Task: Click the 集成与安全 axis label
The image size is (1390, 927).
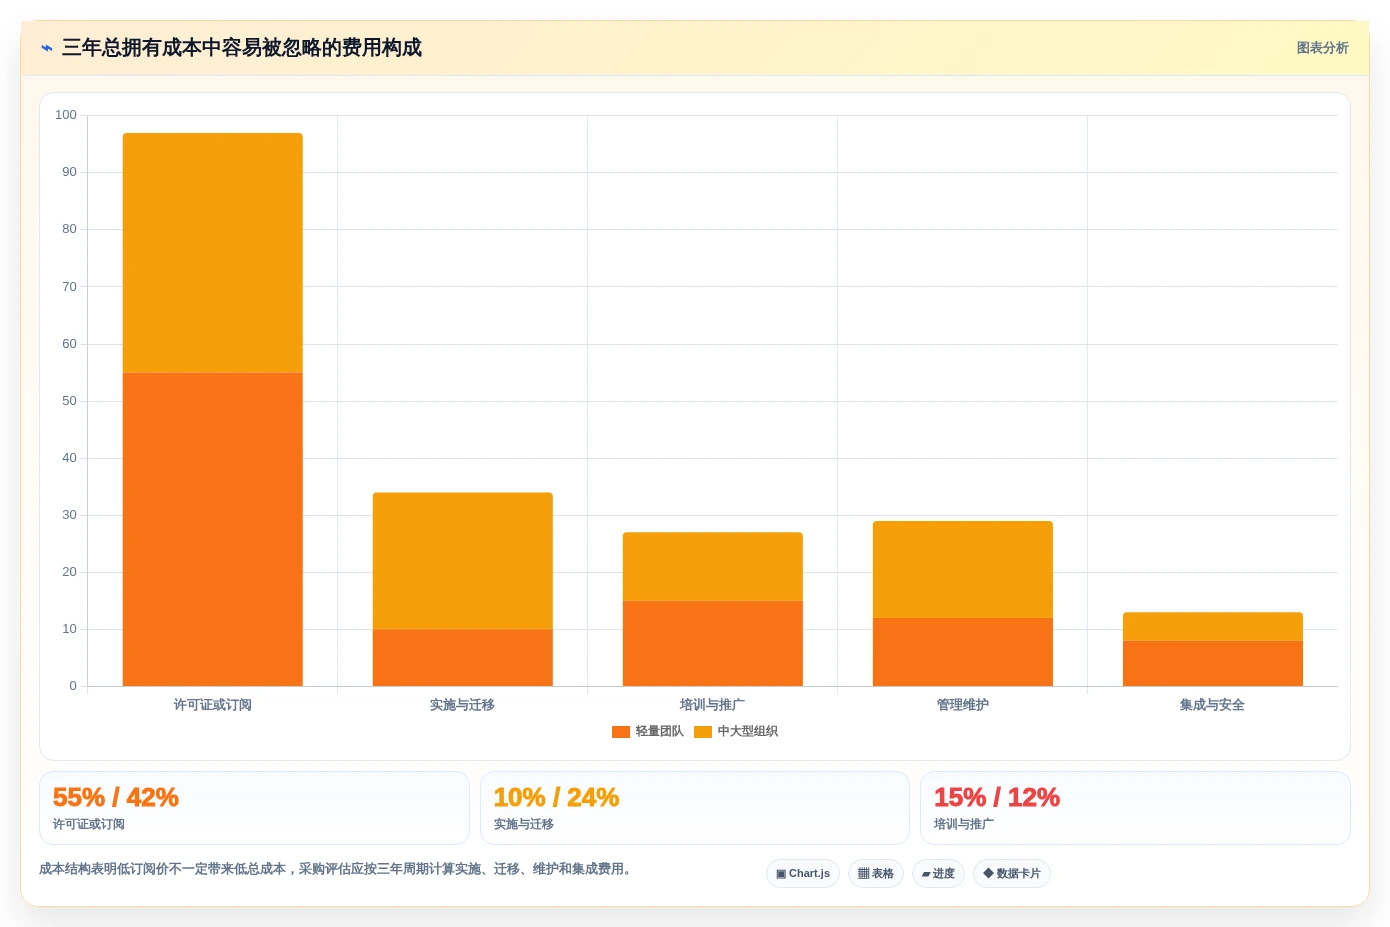Action: (1213, 705)
